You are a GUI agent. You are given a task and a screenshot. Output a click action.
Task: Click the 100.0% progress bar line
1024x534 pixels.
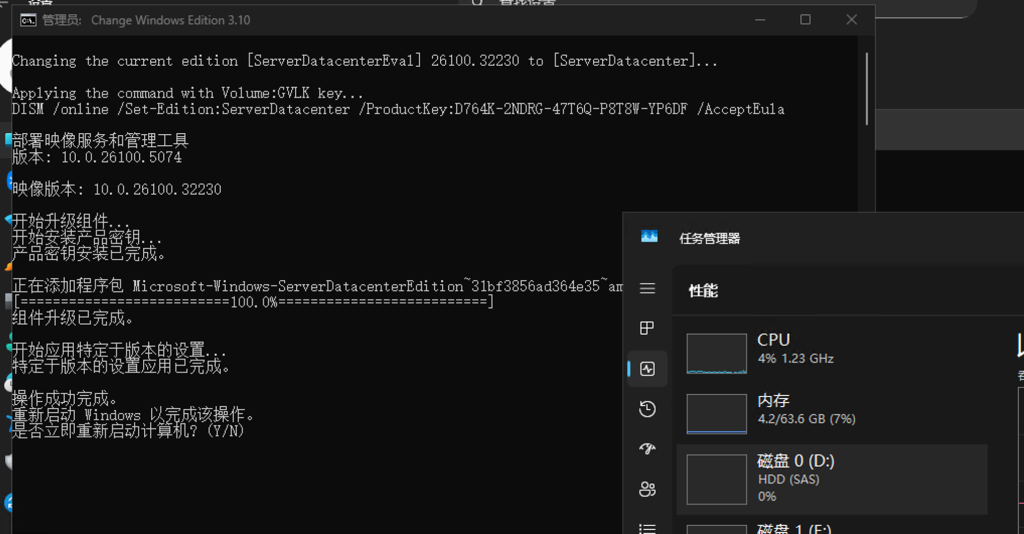coord(253,302)
